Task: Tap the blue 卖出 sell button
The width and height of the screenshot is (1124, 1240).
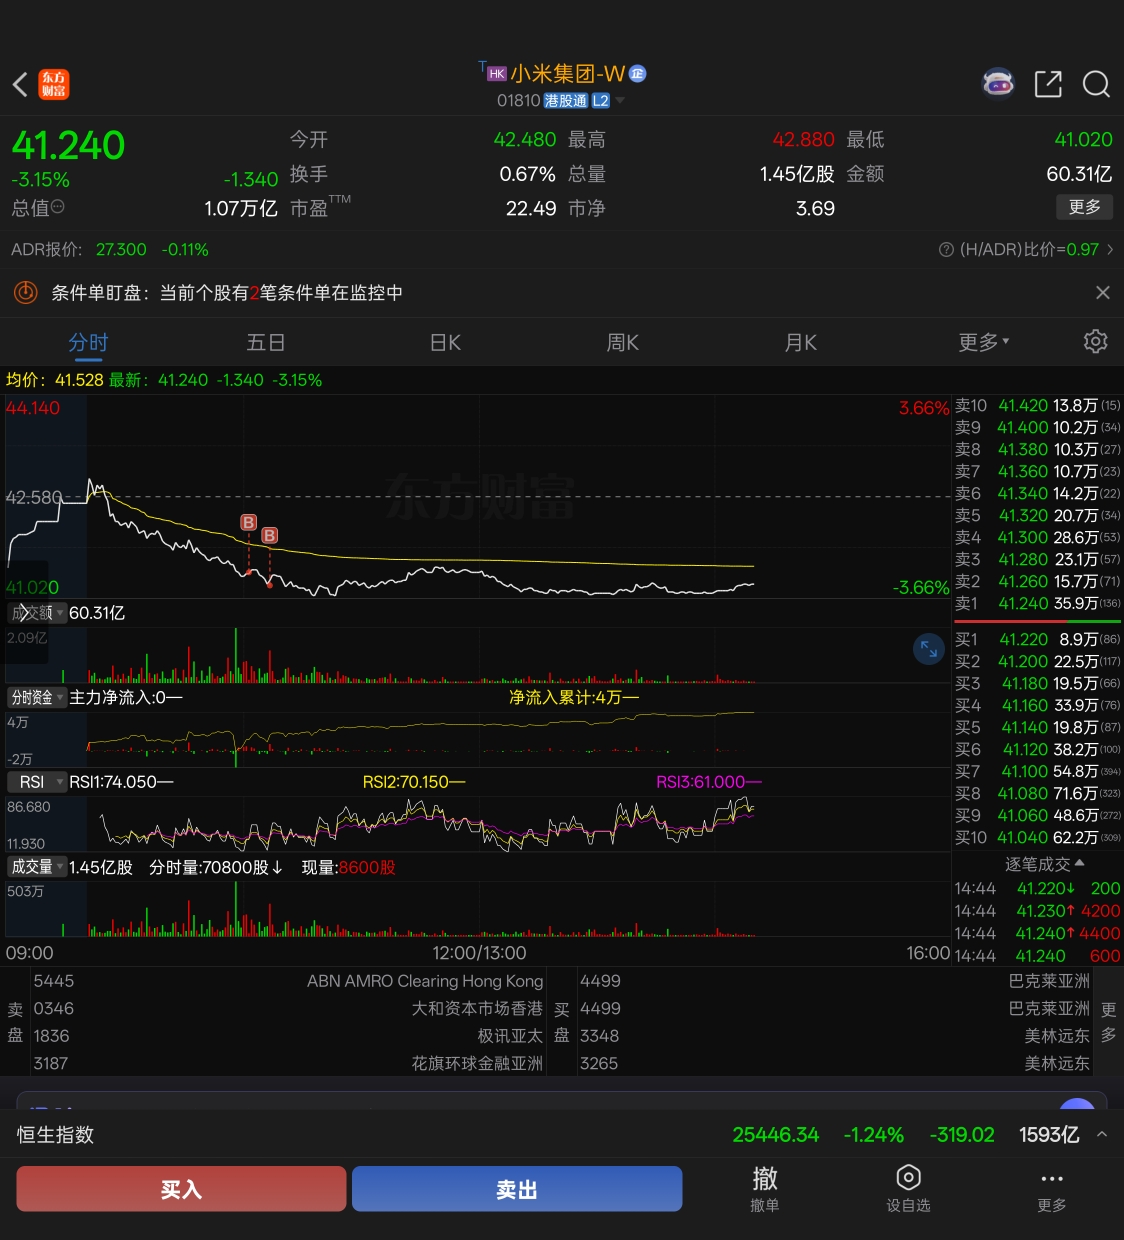Action: (517, 1189)
